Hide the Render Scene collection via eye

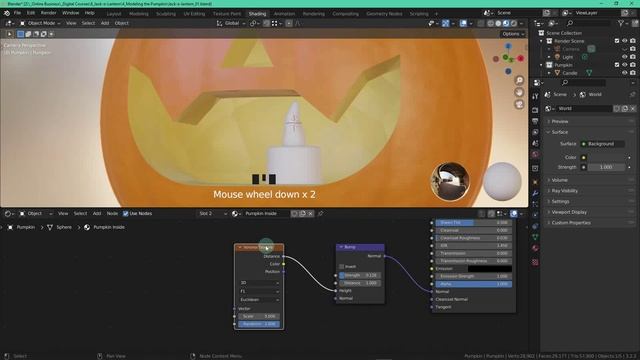[624, 41]
